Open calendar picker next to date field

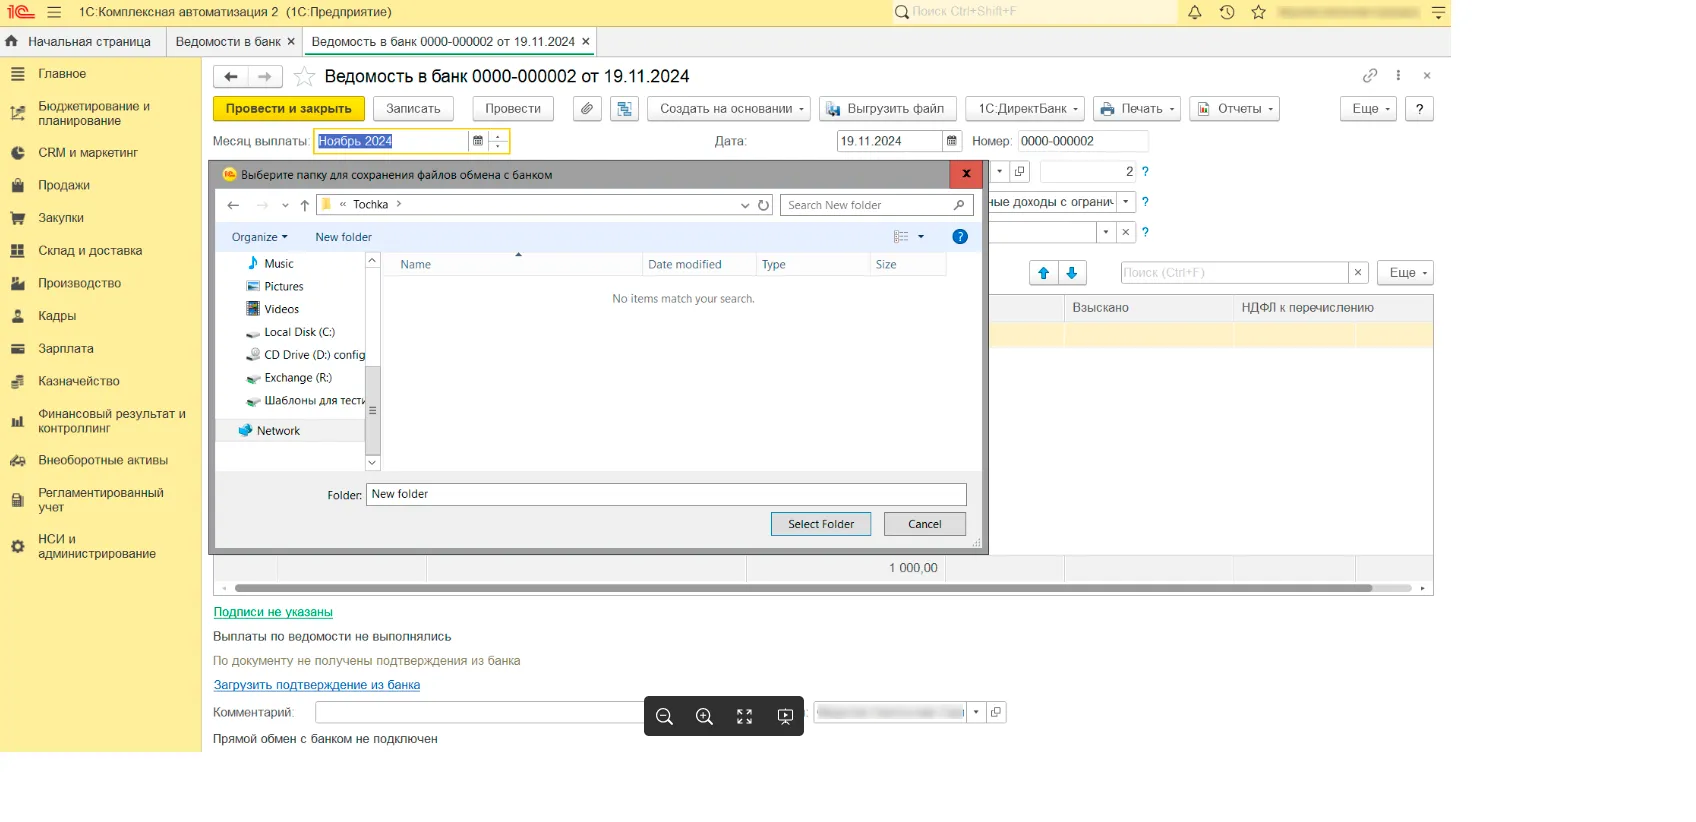click(x=951, y=141)
